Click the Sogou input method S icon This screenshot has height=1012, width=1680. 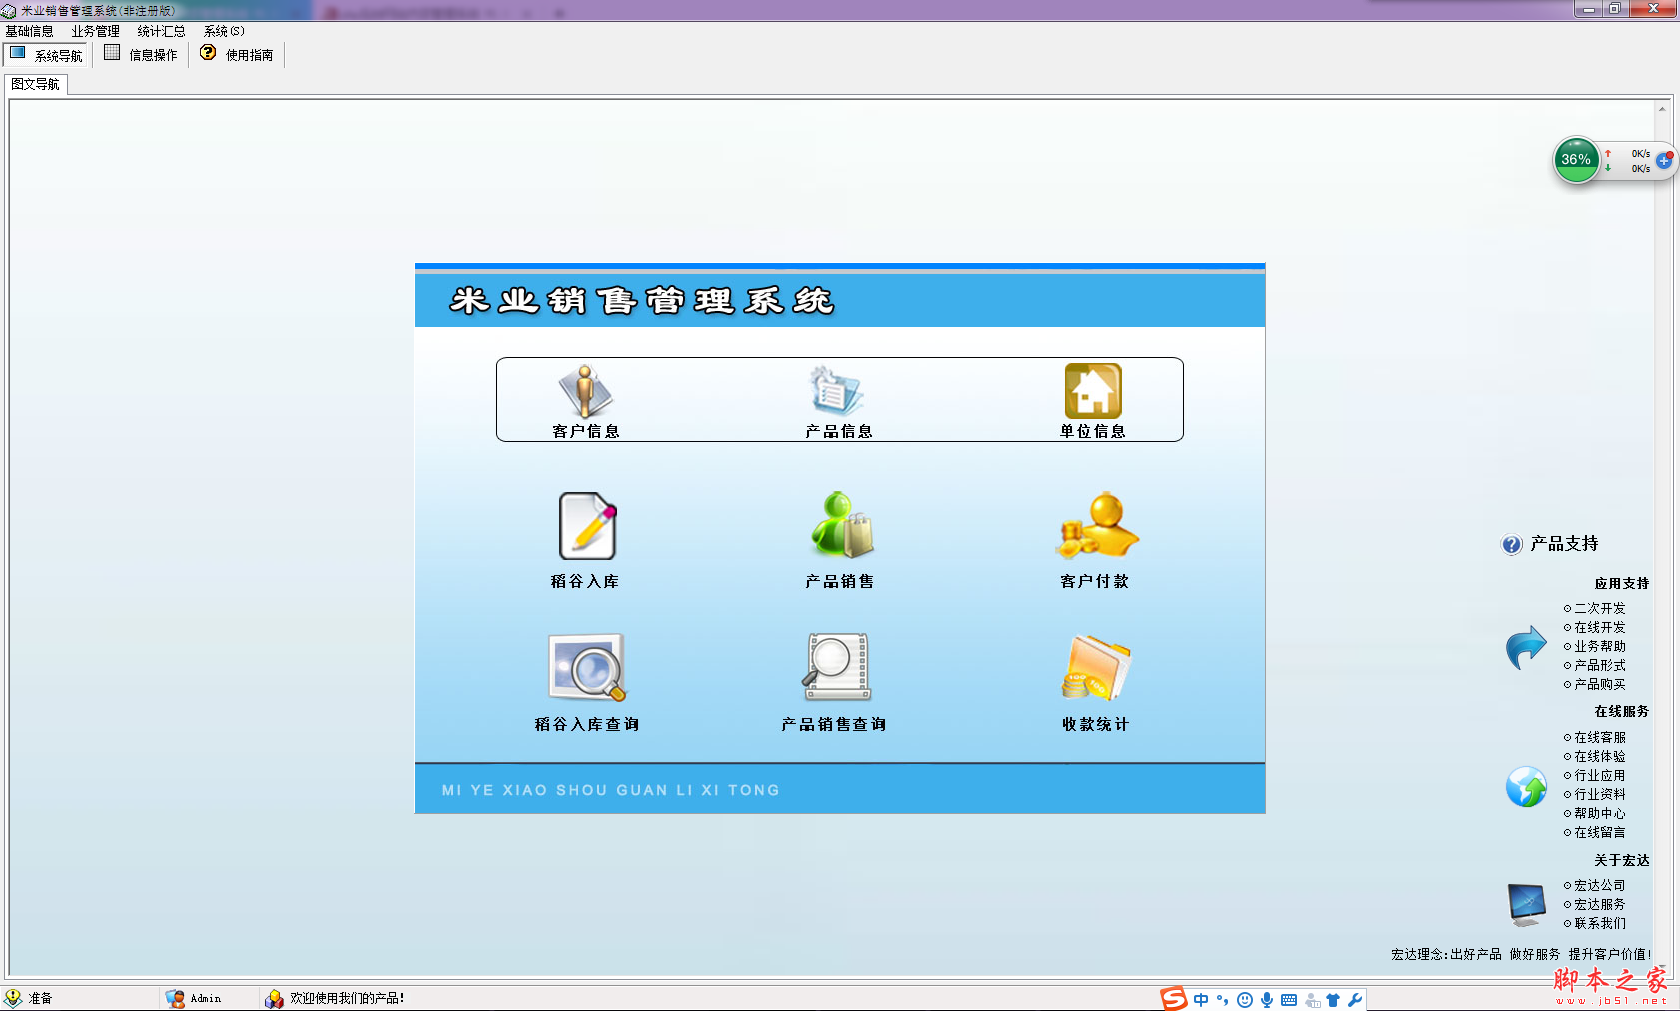click(1173, 999)
